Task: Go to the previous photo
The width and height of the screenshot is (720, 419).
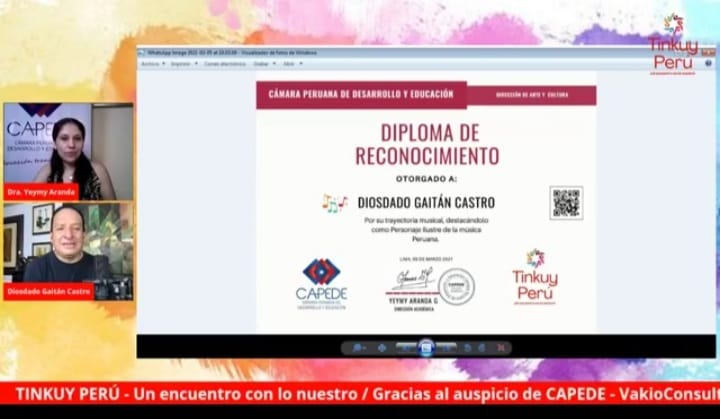Action: 406,348
